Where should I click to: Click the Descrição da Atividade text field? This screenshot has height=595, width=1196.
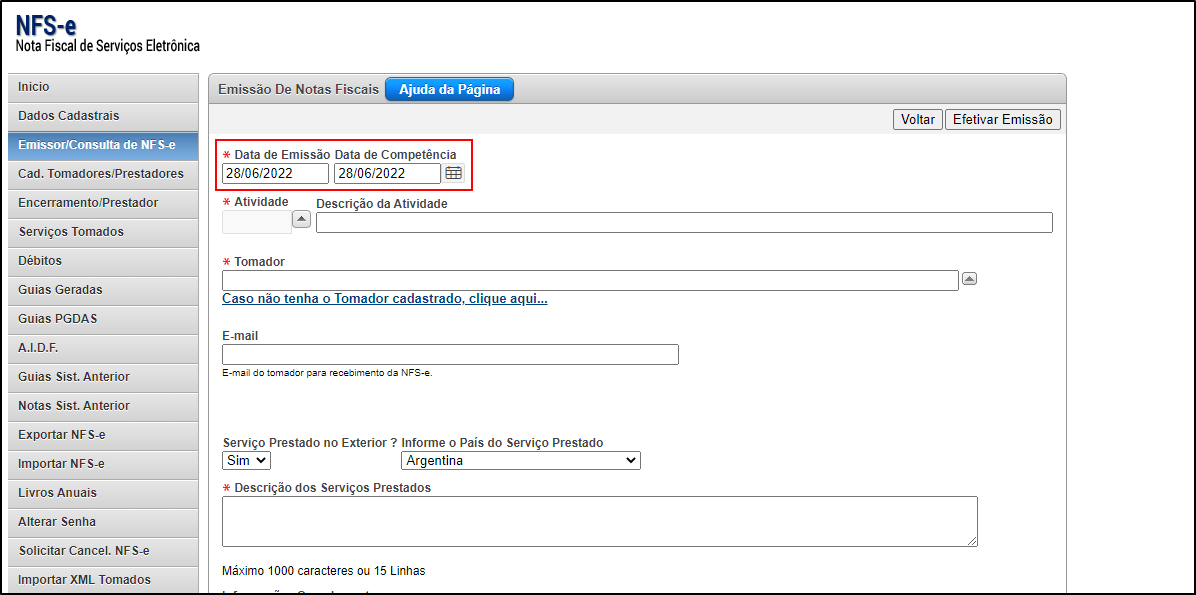pyautogui.click(x=684, y=222)
